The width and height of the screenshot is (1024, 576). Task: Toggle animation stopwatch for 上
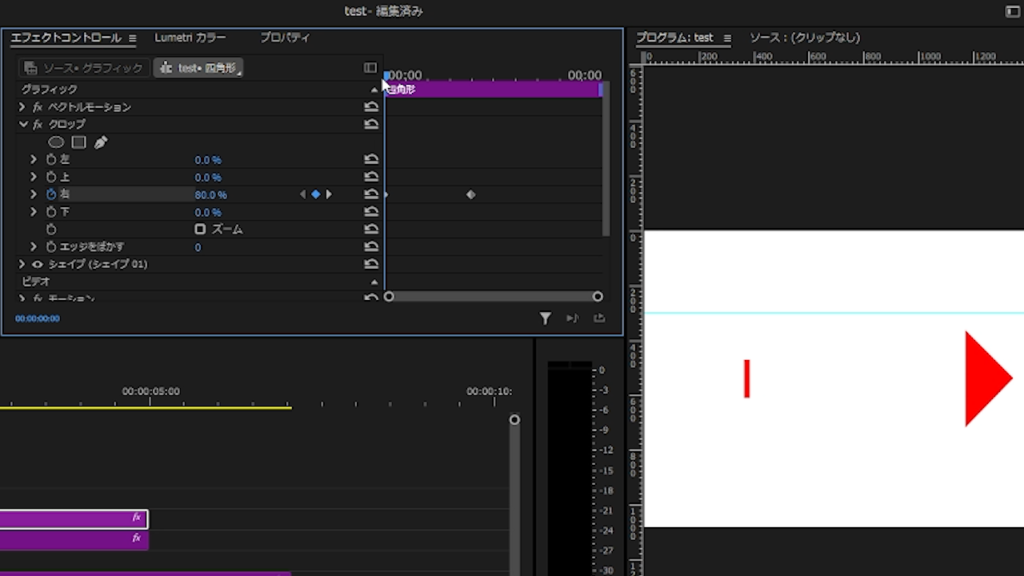coord(51,177)
